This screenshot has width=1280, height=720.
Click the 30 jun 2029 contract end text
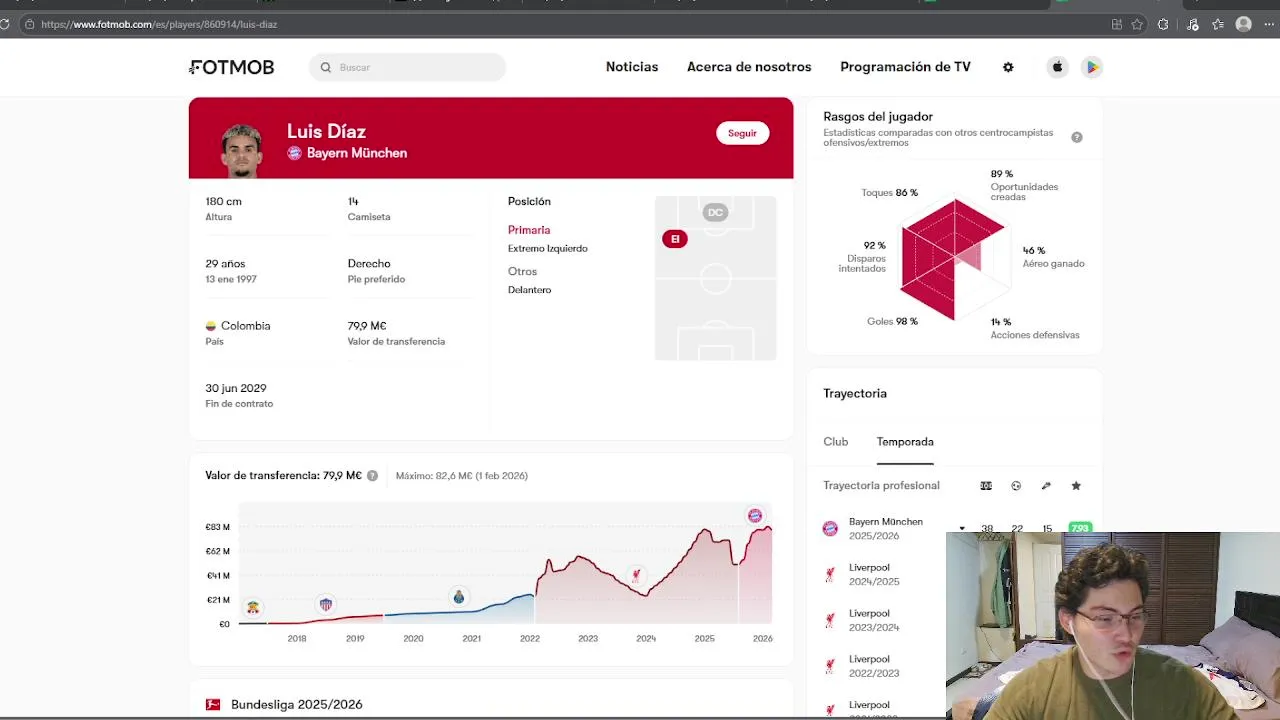236,388
